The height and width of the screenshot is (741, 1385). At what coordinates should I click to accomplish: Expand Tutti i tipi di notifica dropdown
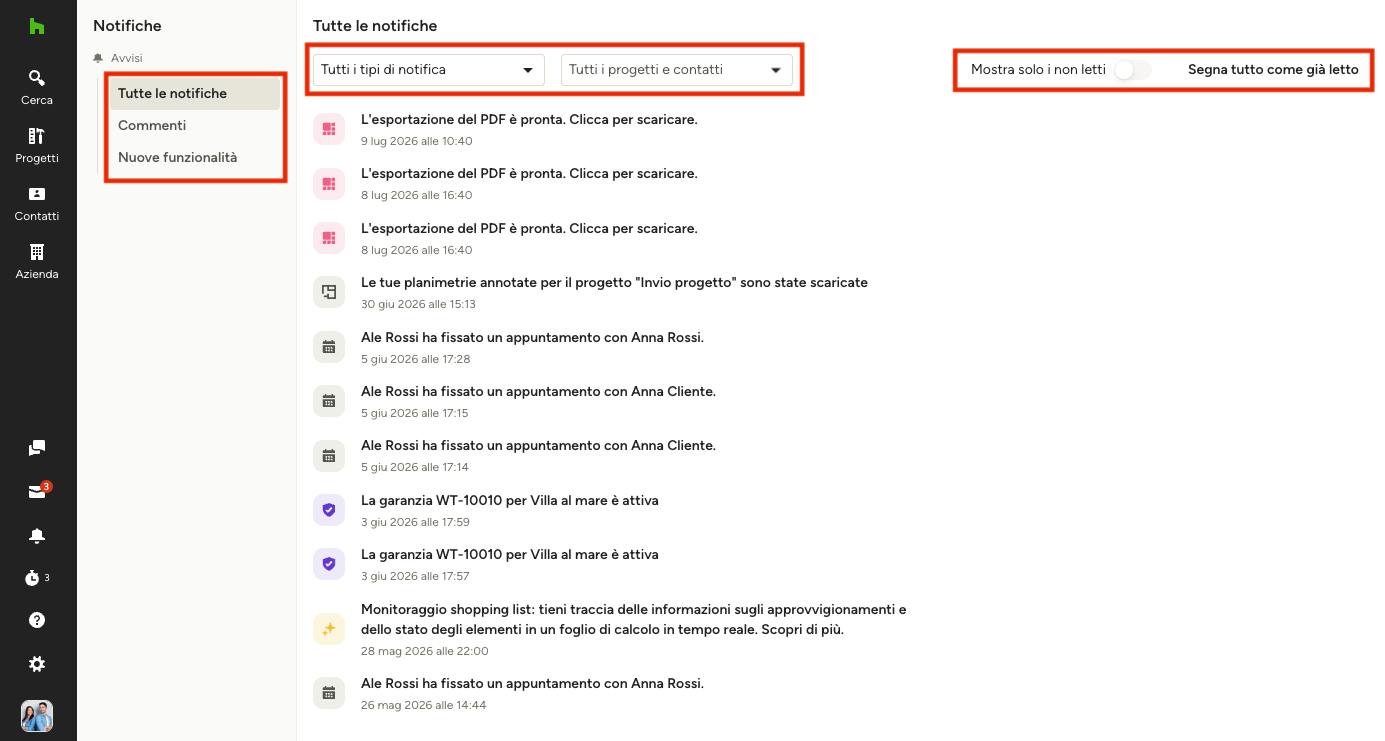pos(428,70)
